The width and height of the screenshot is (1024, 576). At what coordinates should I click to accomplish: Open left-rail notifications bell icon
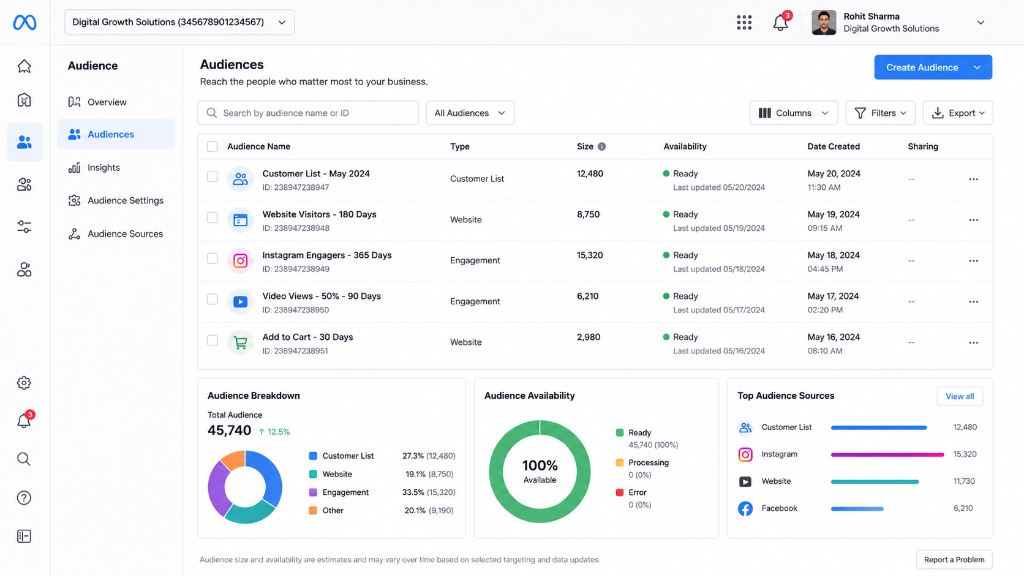tap(24, 420)
